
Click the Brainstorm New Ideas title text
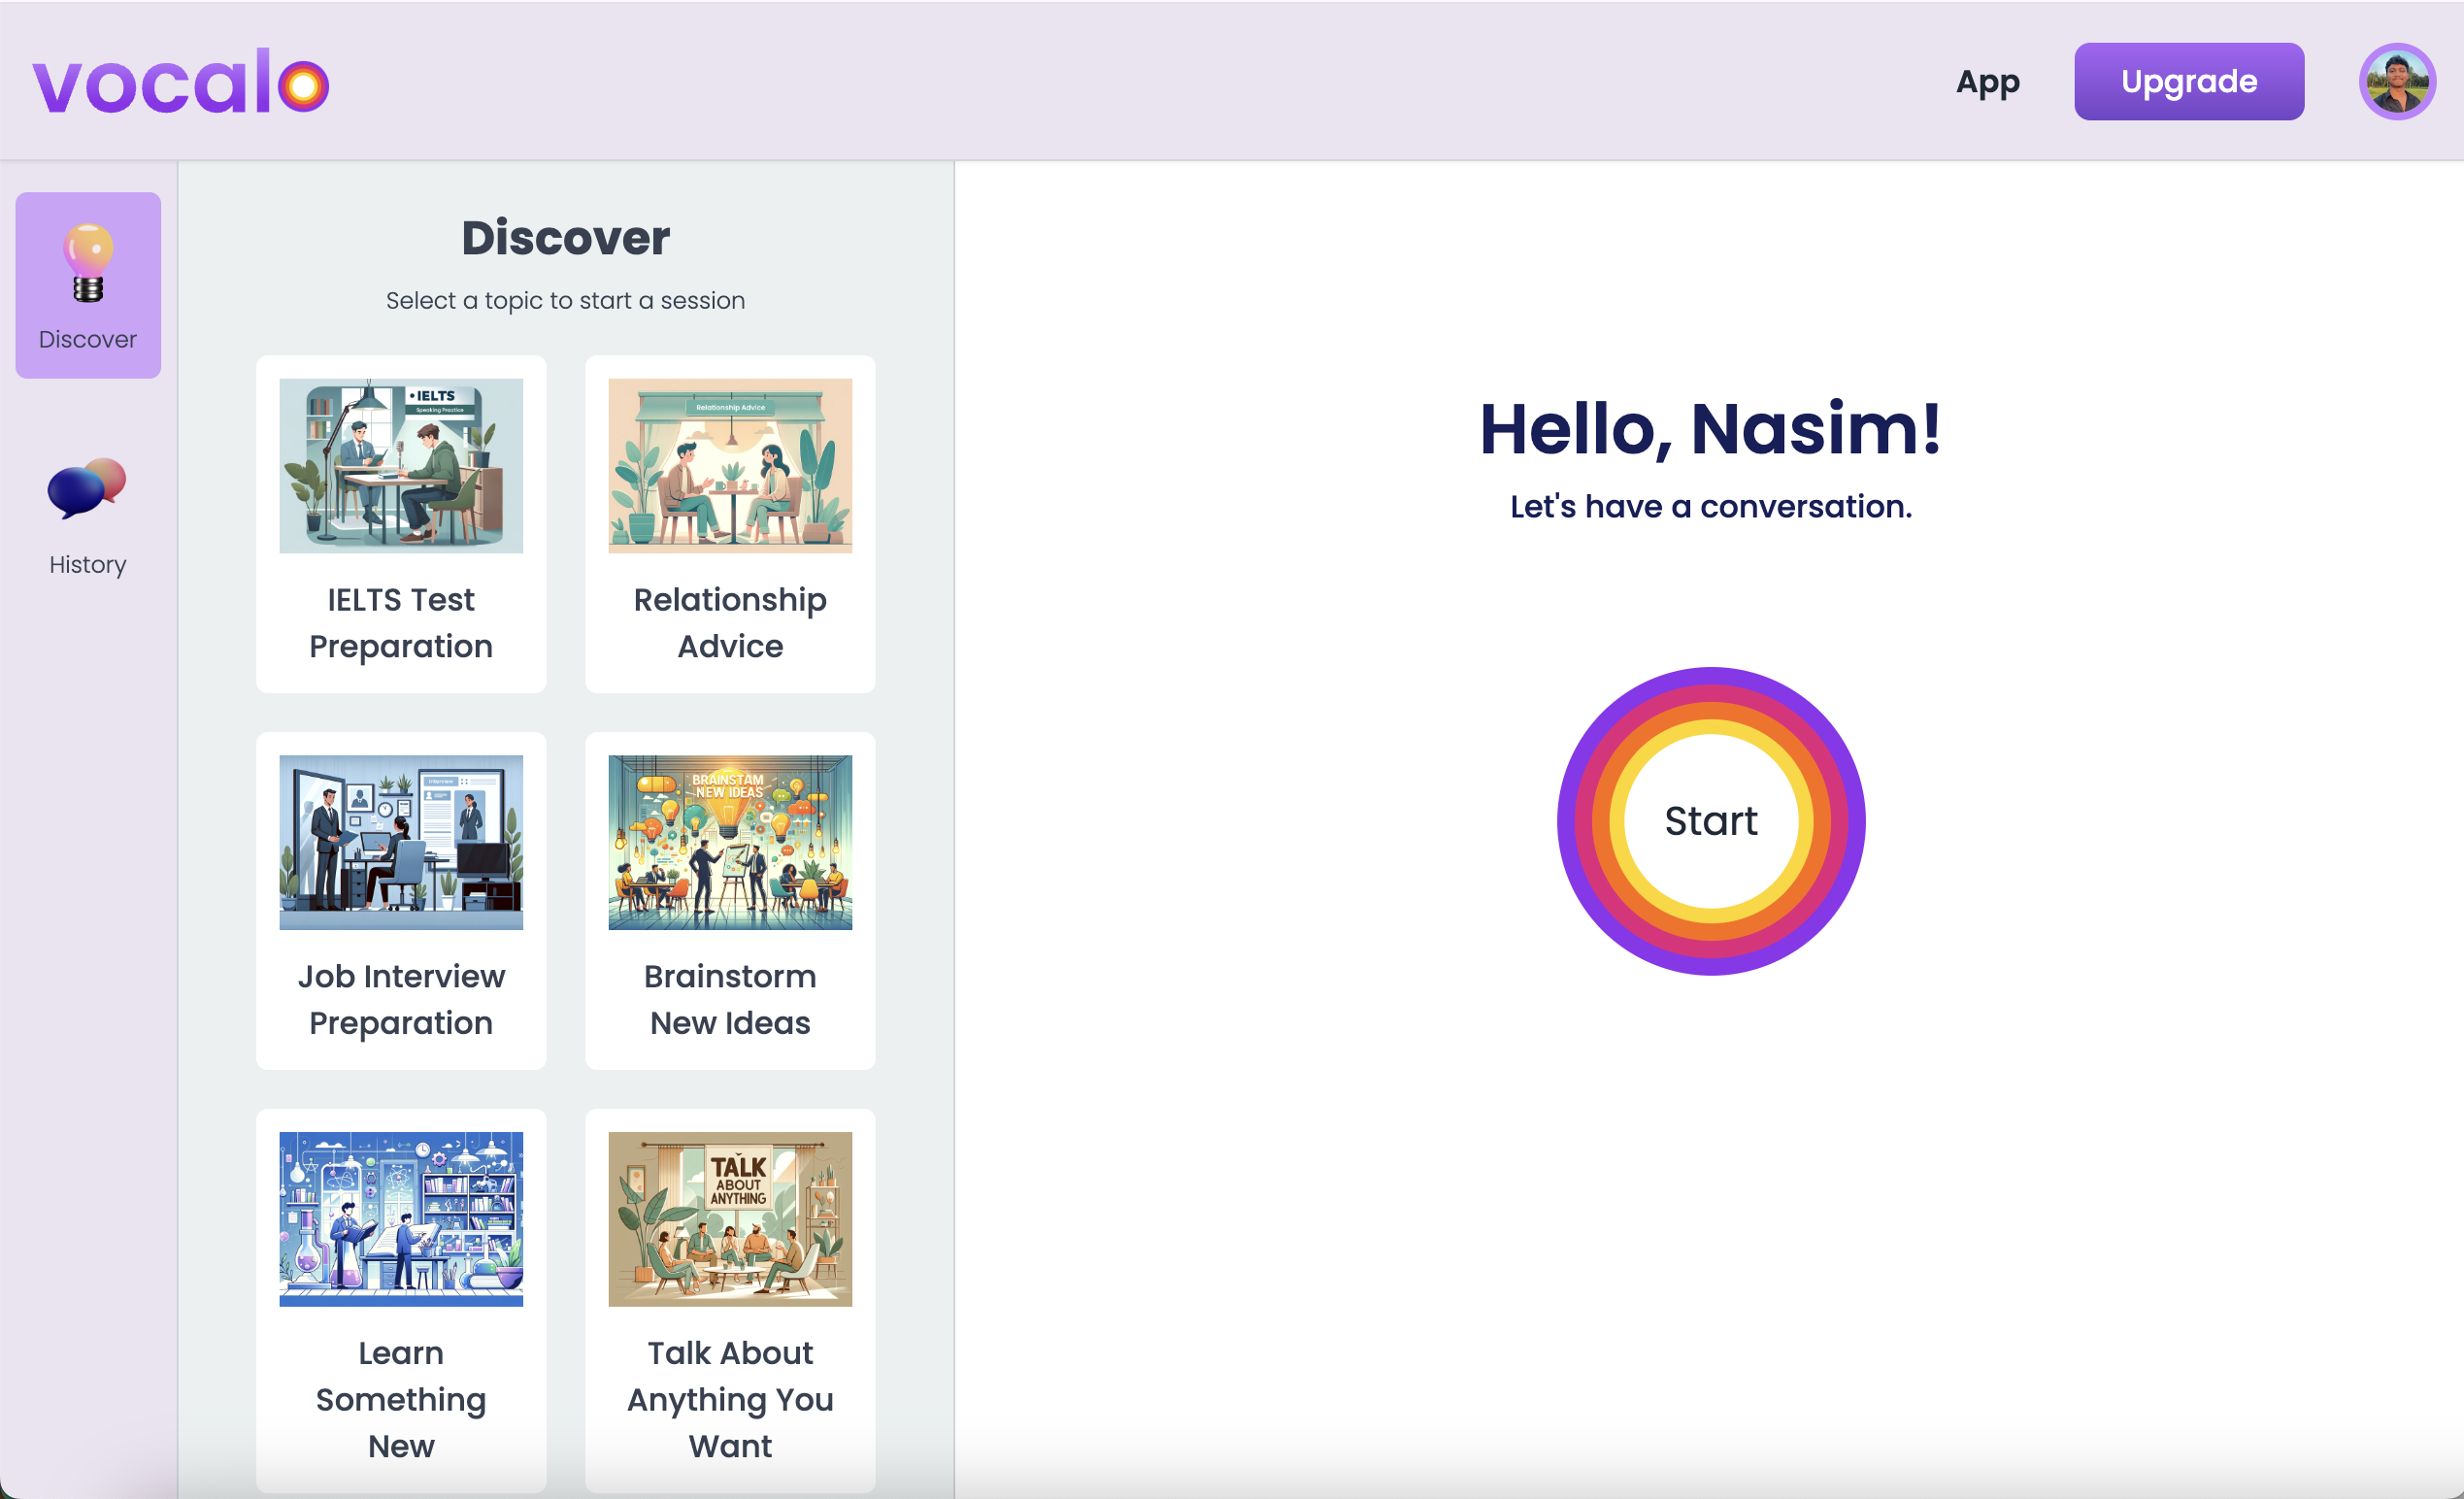pos(730,999)
